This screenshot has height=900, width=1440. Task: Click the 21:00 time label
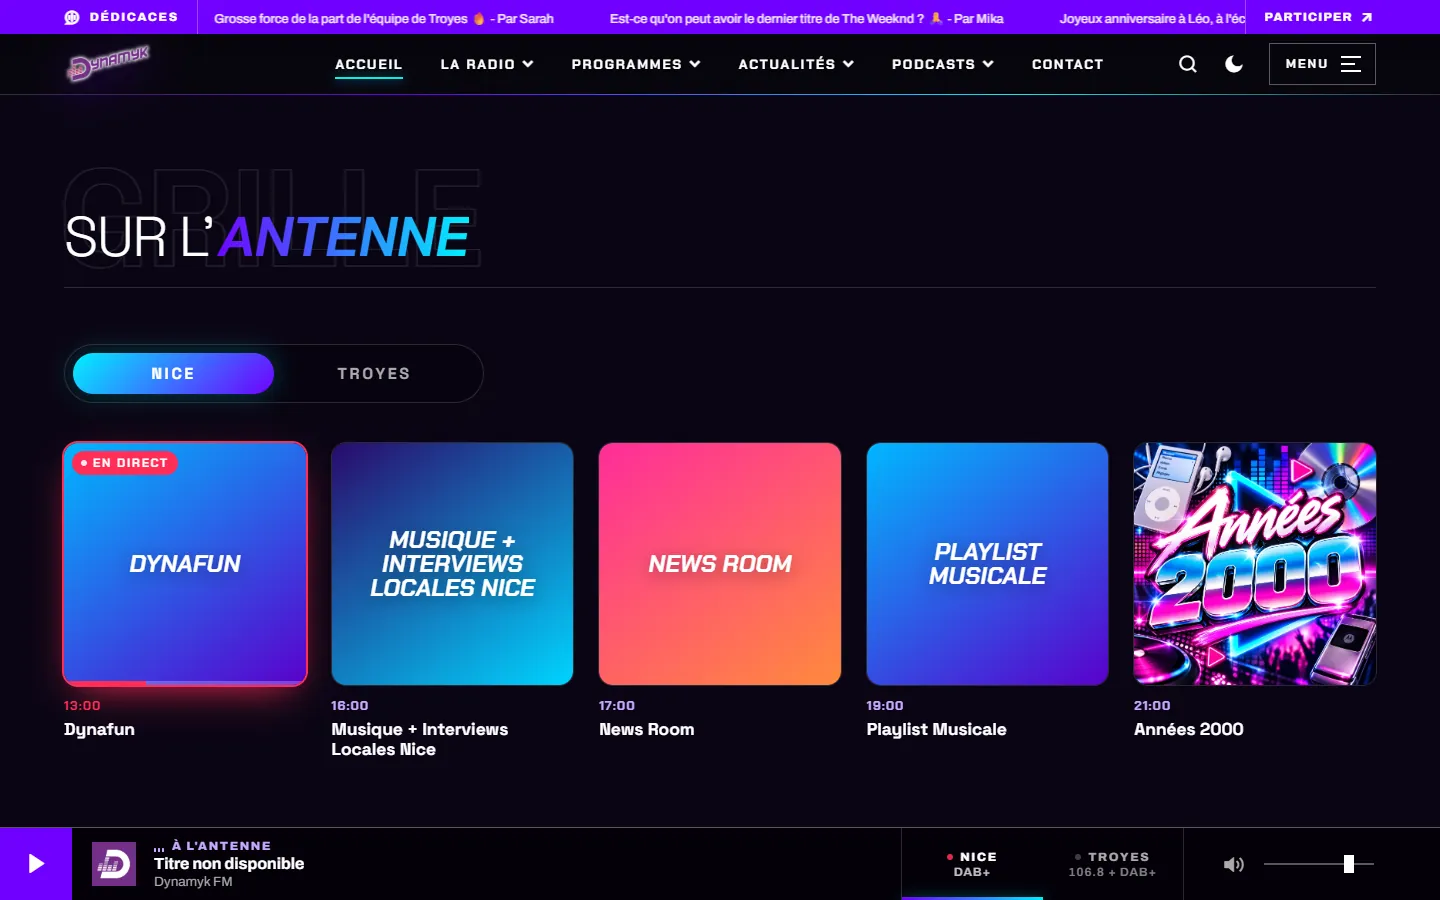point(1152,706)
